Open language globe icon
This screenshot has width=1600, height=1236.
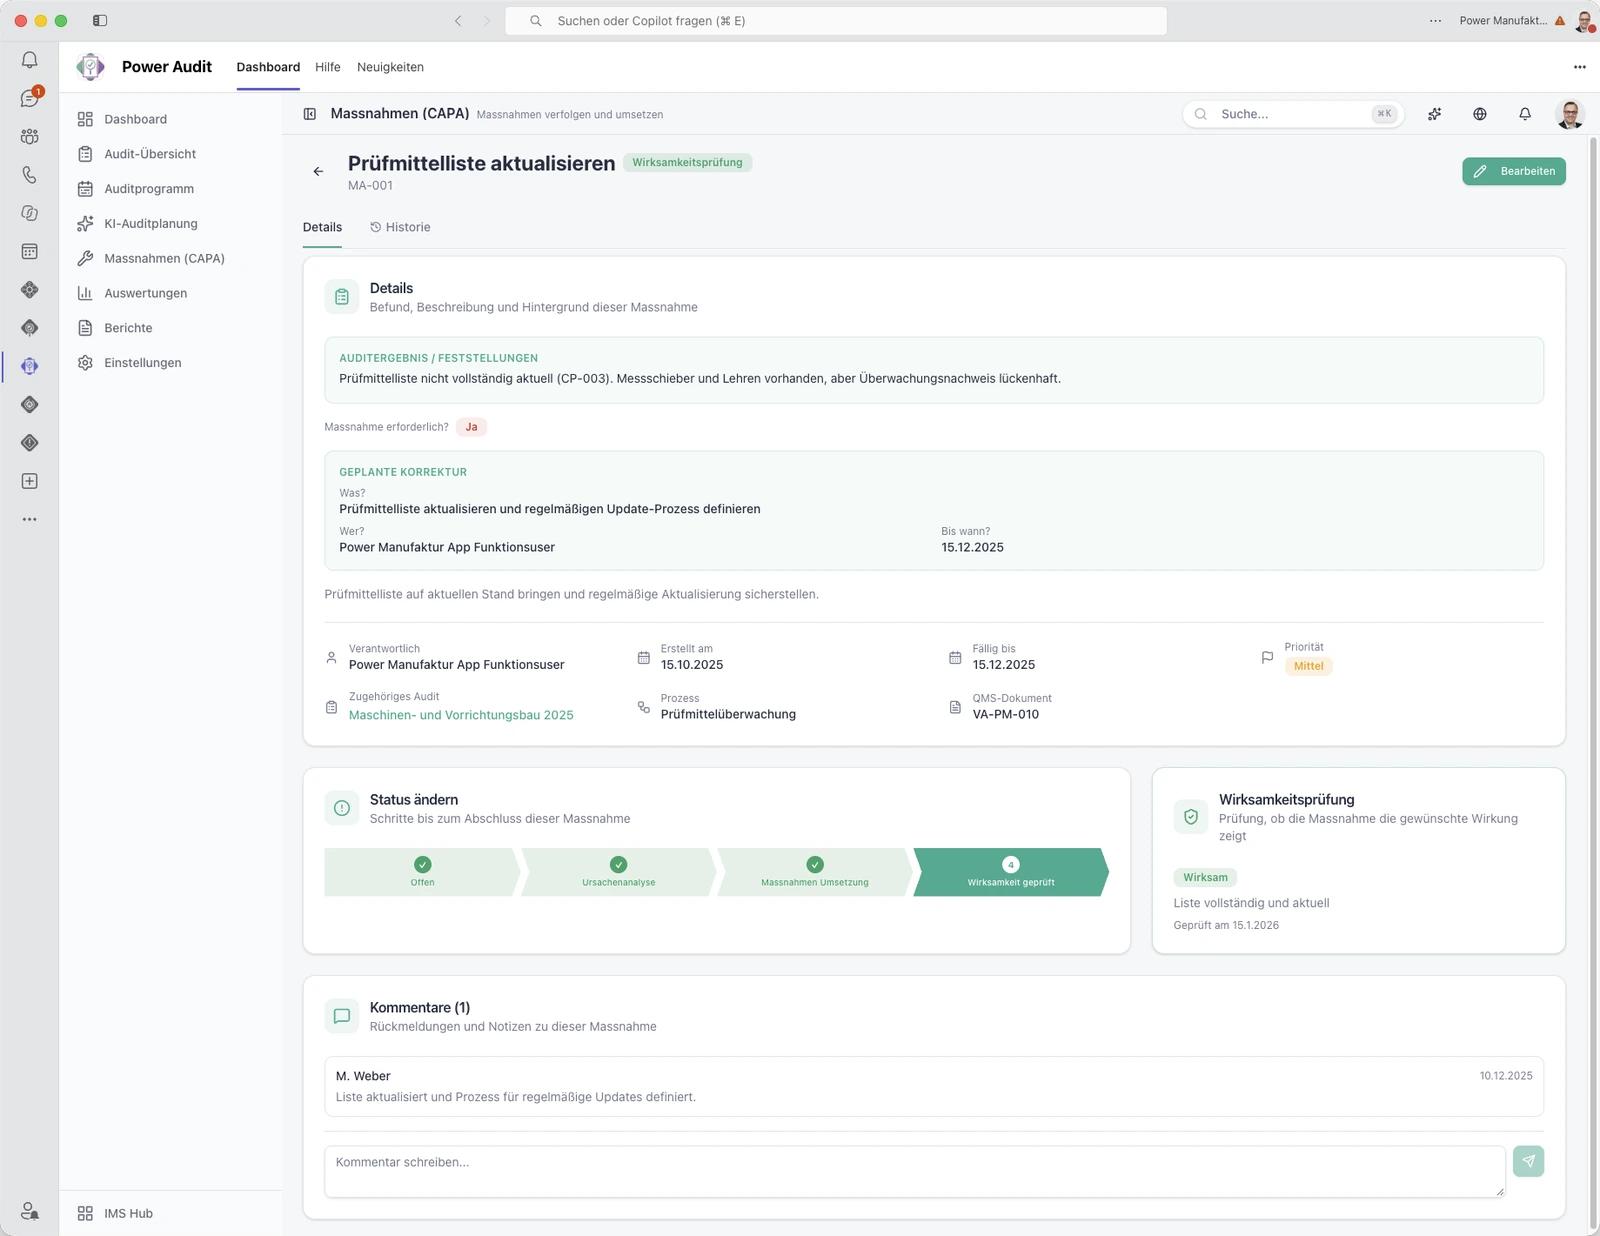pos(1480,114)
